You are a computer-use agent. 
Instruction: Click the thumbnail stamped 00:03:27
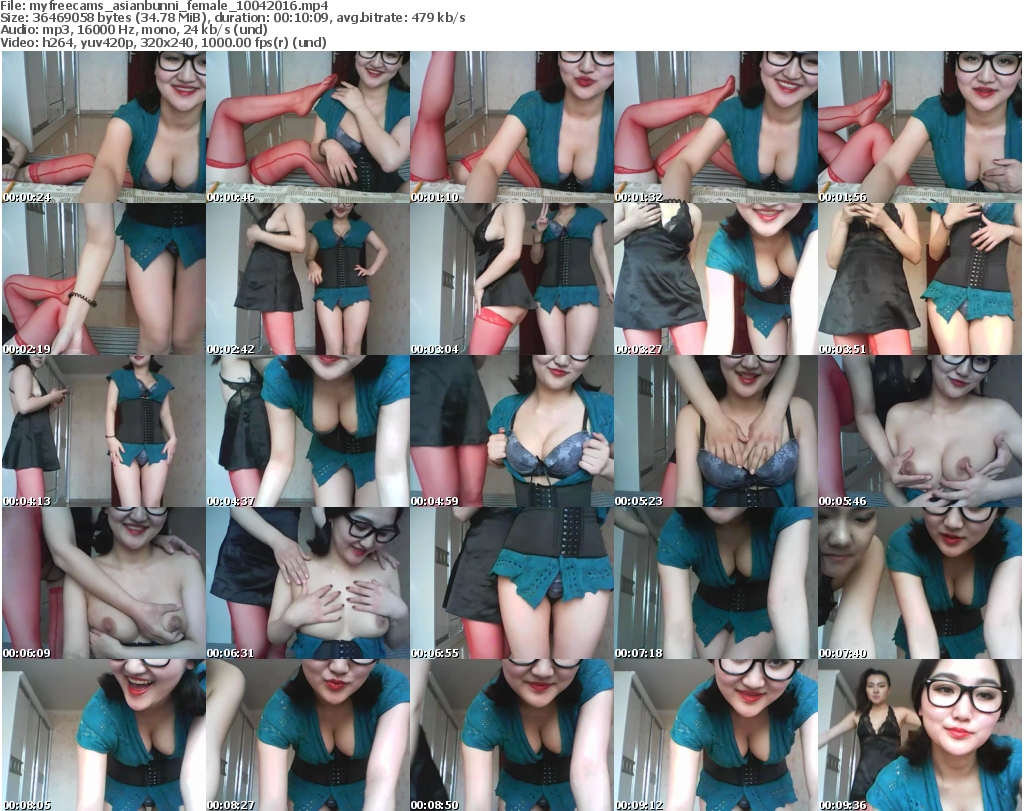(x=715, y=279)
